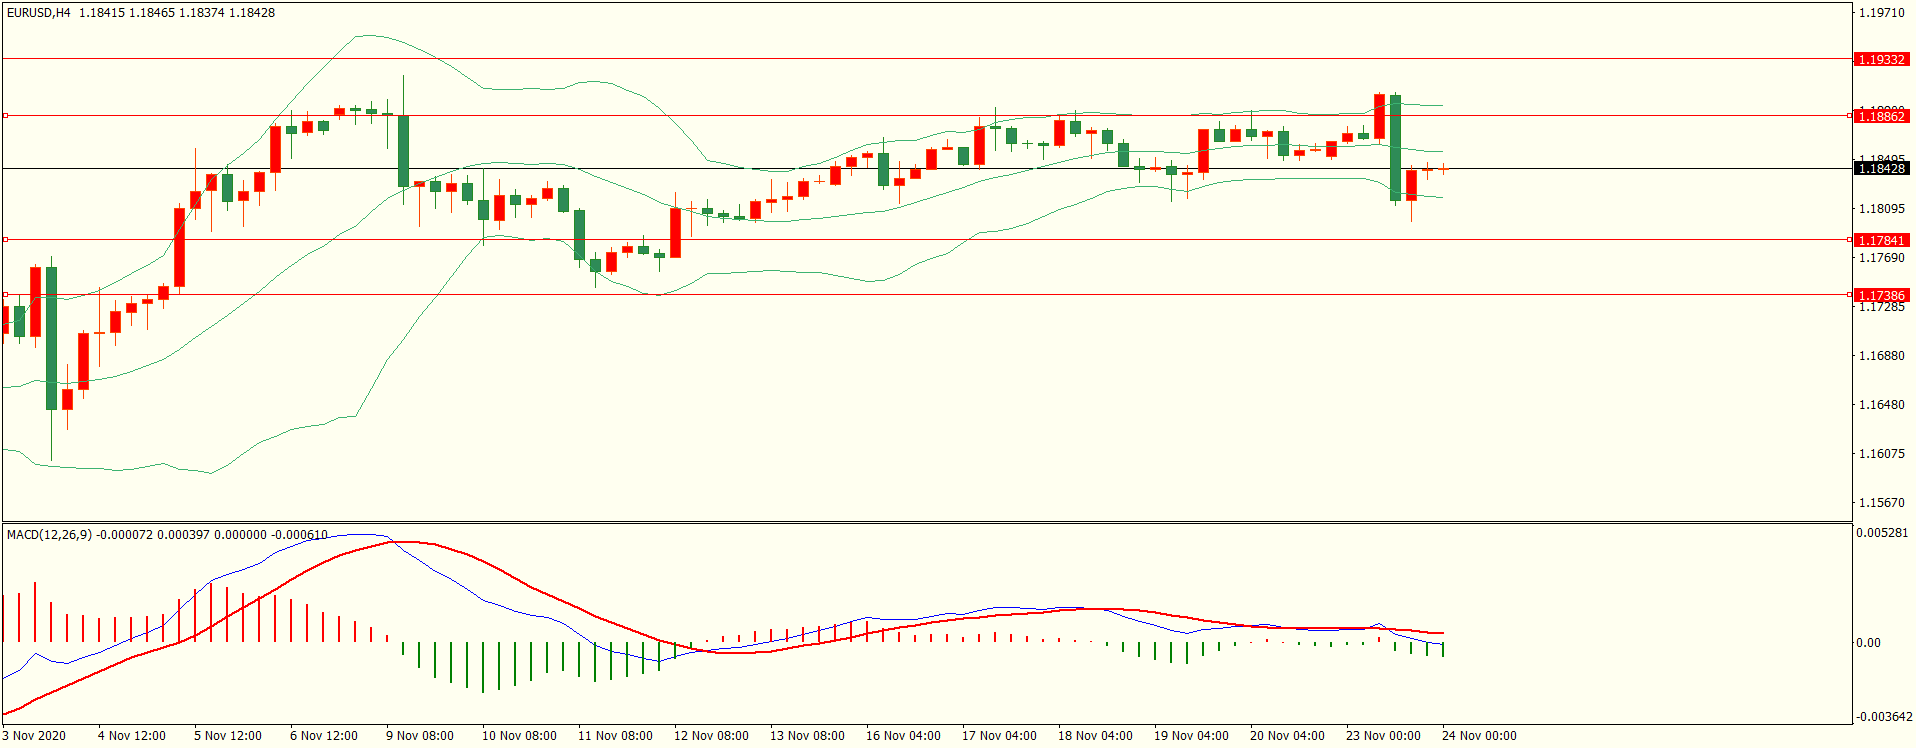Click the 17 Nov 04:00 time label
The width and height of the screenshot is (1916, 748).
(999, 736)
